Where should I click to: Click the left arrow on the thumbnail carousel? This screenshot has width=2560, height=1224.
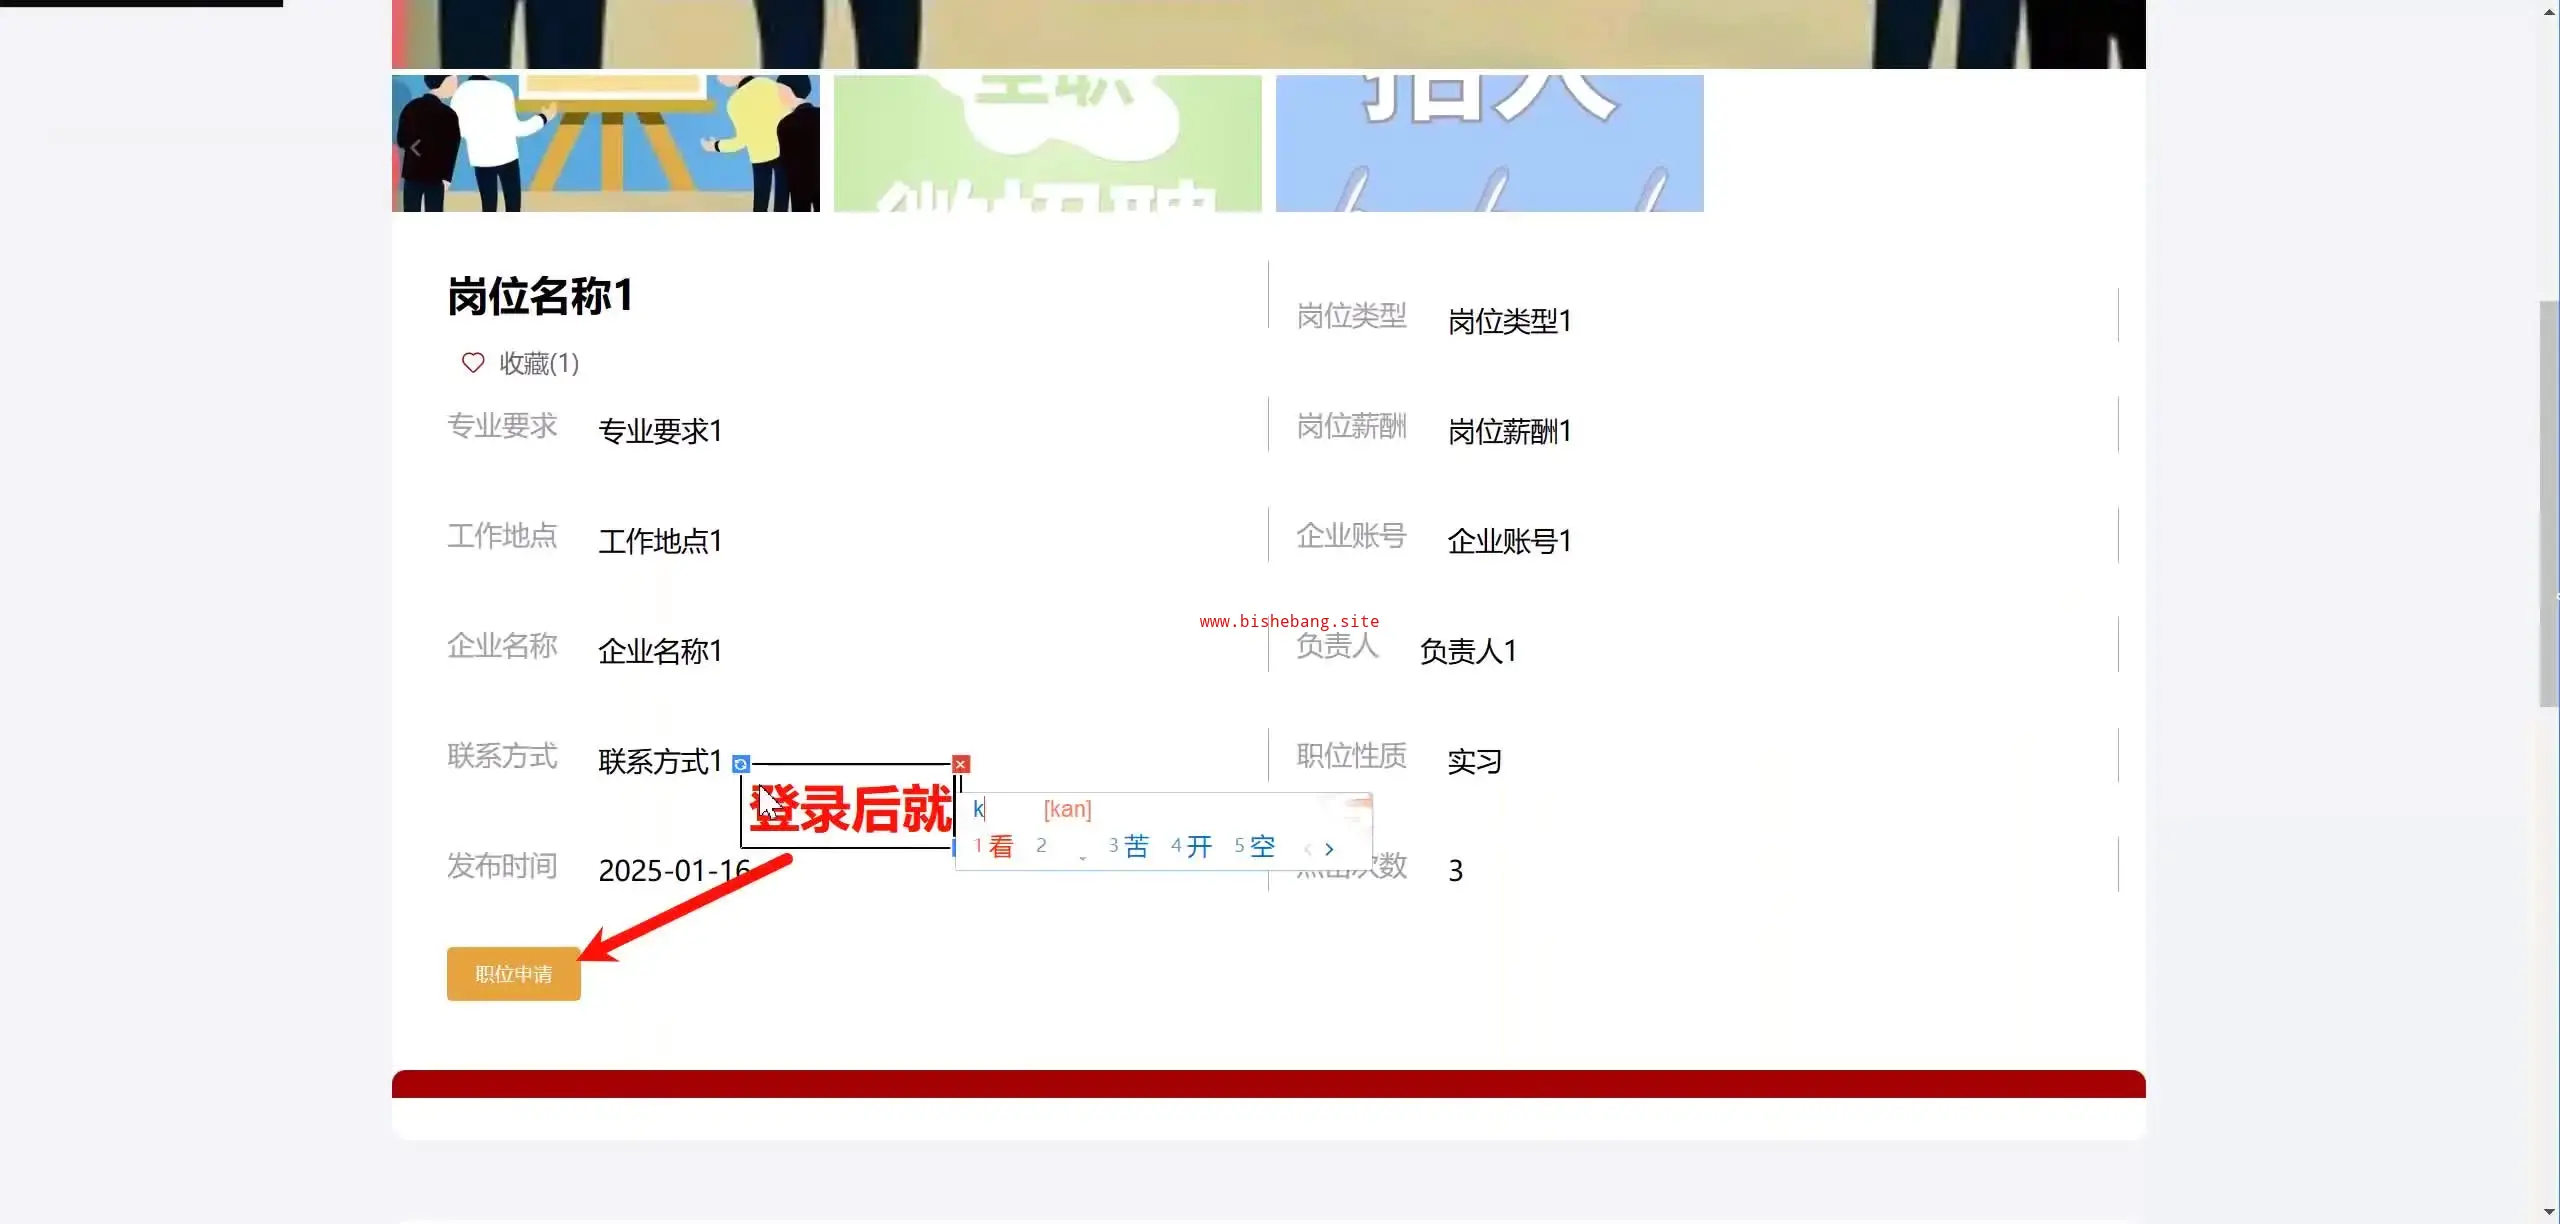tap(416, 148)
